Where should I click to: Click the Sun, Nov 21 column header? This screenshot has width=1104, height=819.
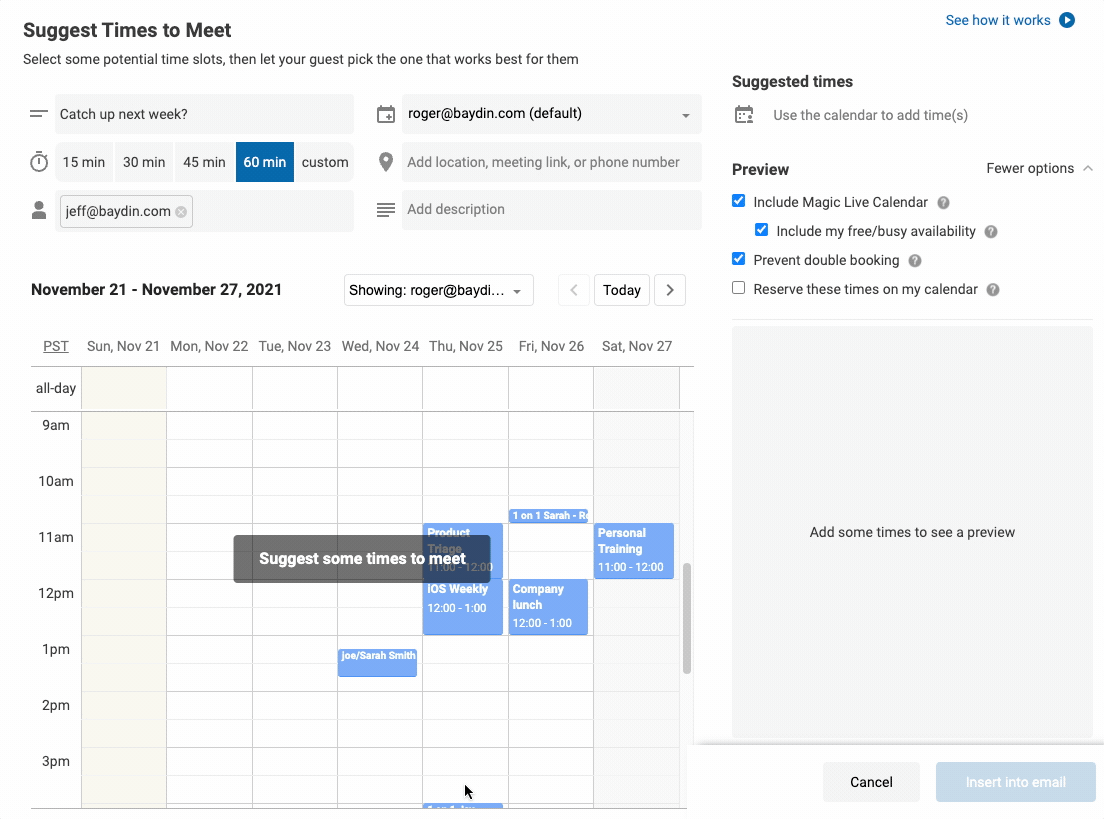coord(123,346)
